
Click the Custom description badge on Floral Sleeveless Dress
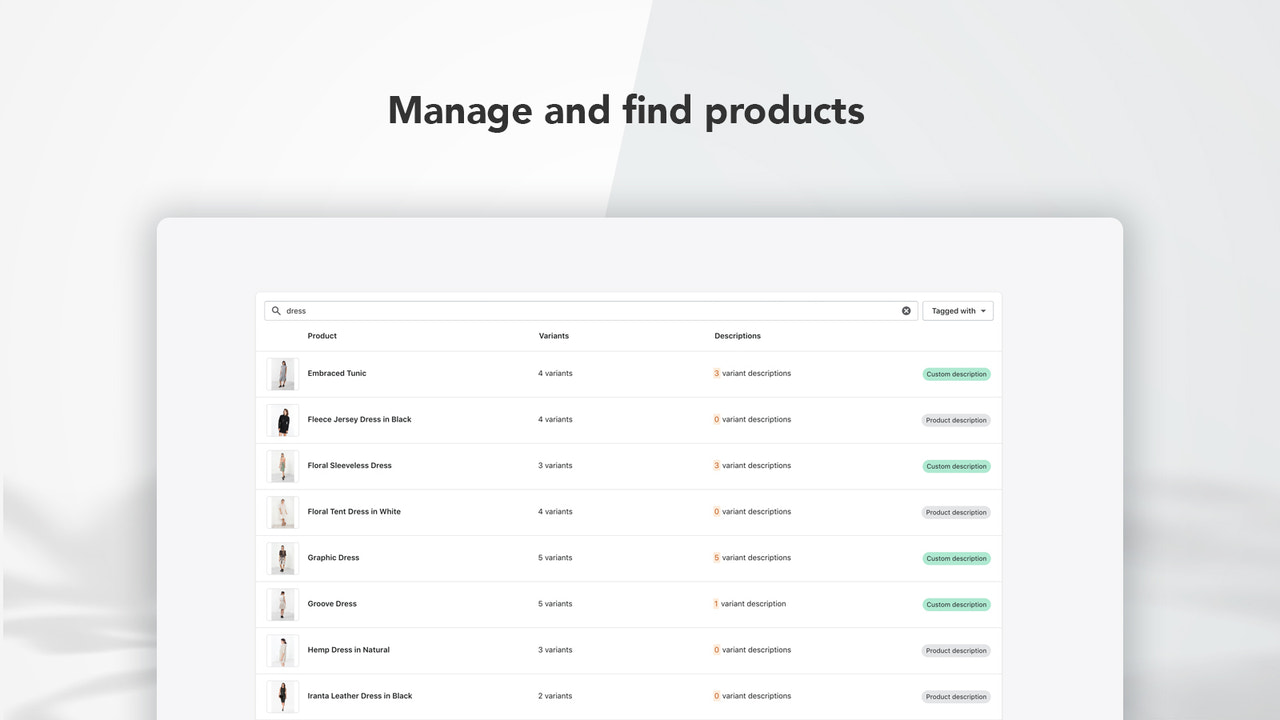coord(955,466)
